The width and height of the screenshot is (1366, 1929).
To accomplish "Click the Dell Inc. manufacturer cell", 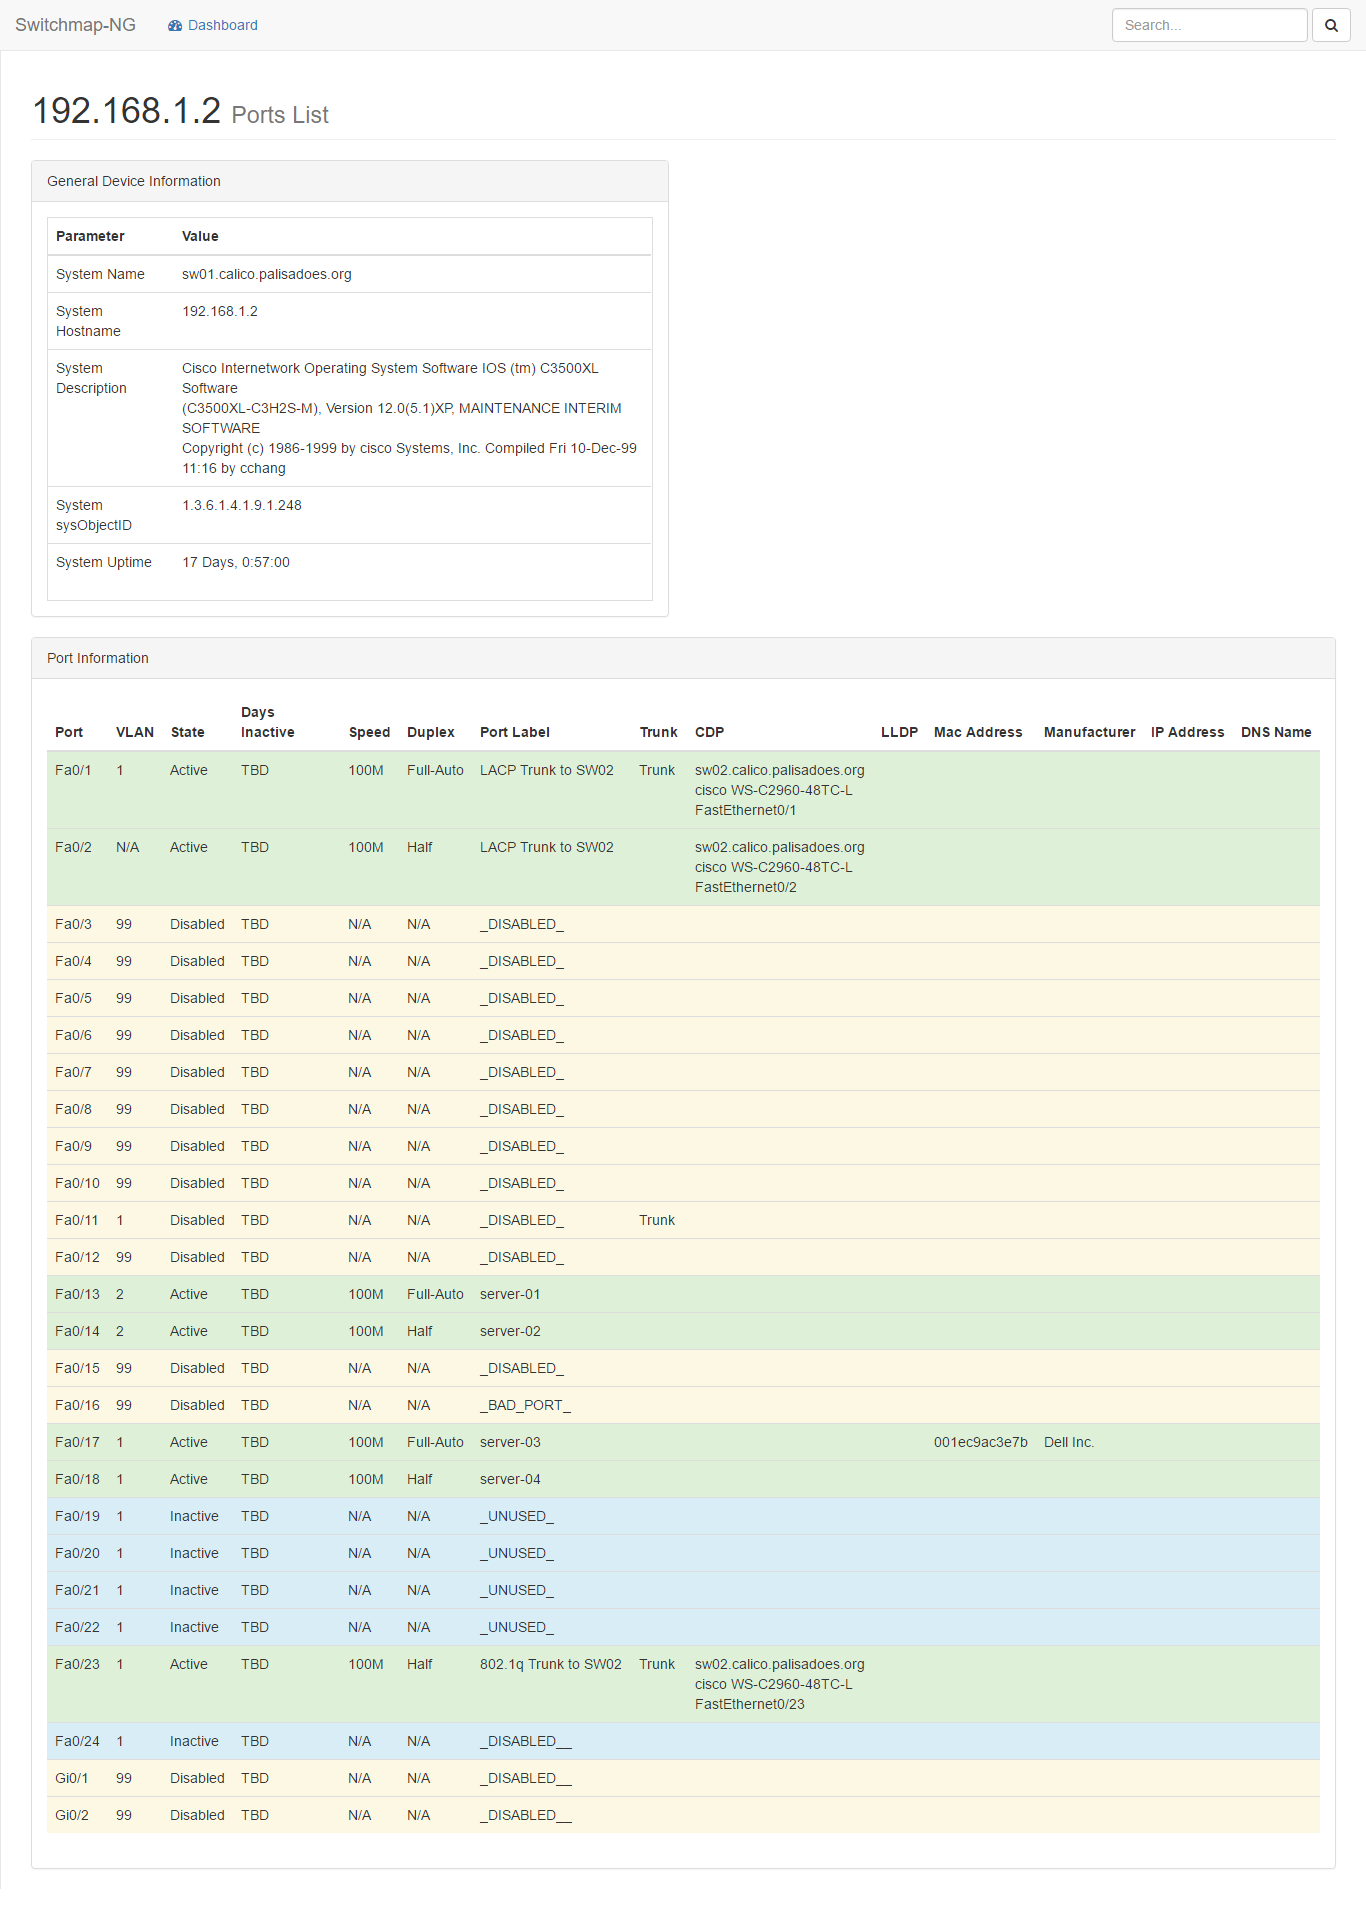I will click(1069, 1442).
